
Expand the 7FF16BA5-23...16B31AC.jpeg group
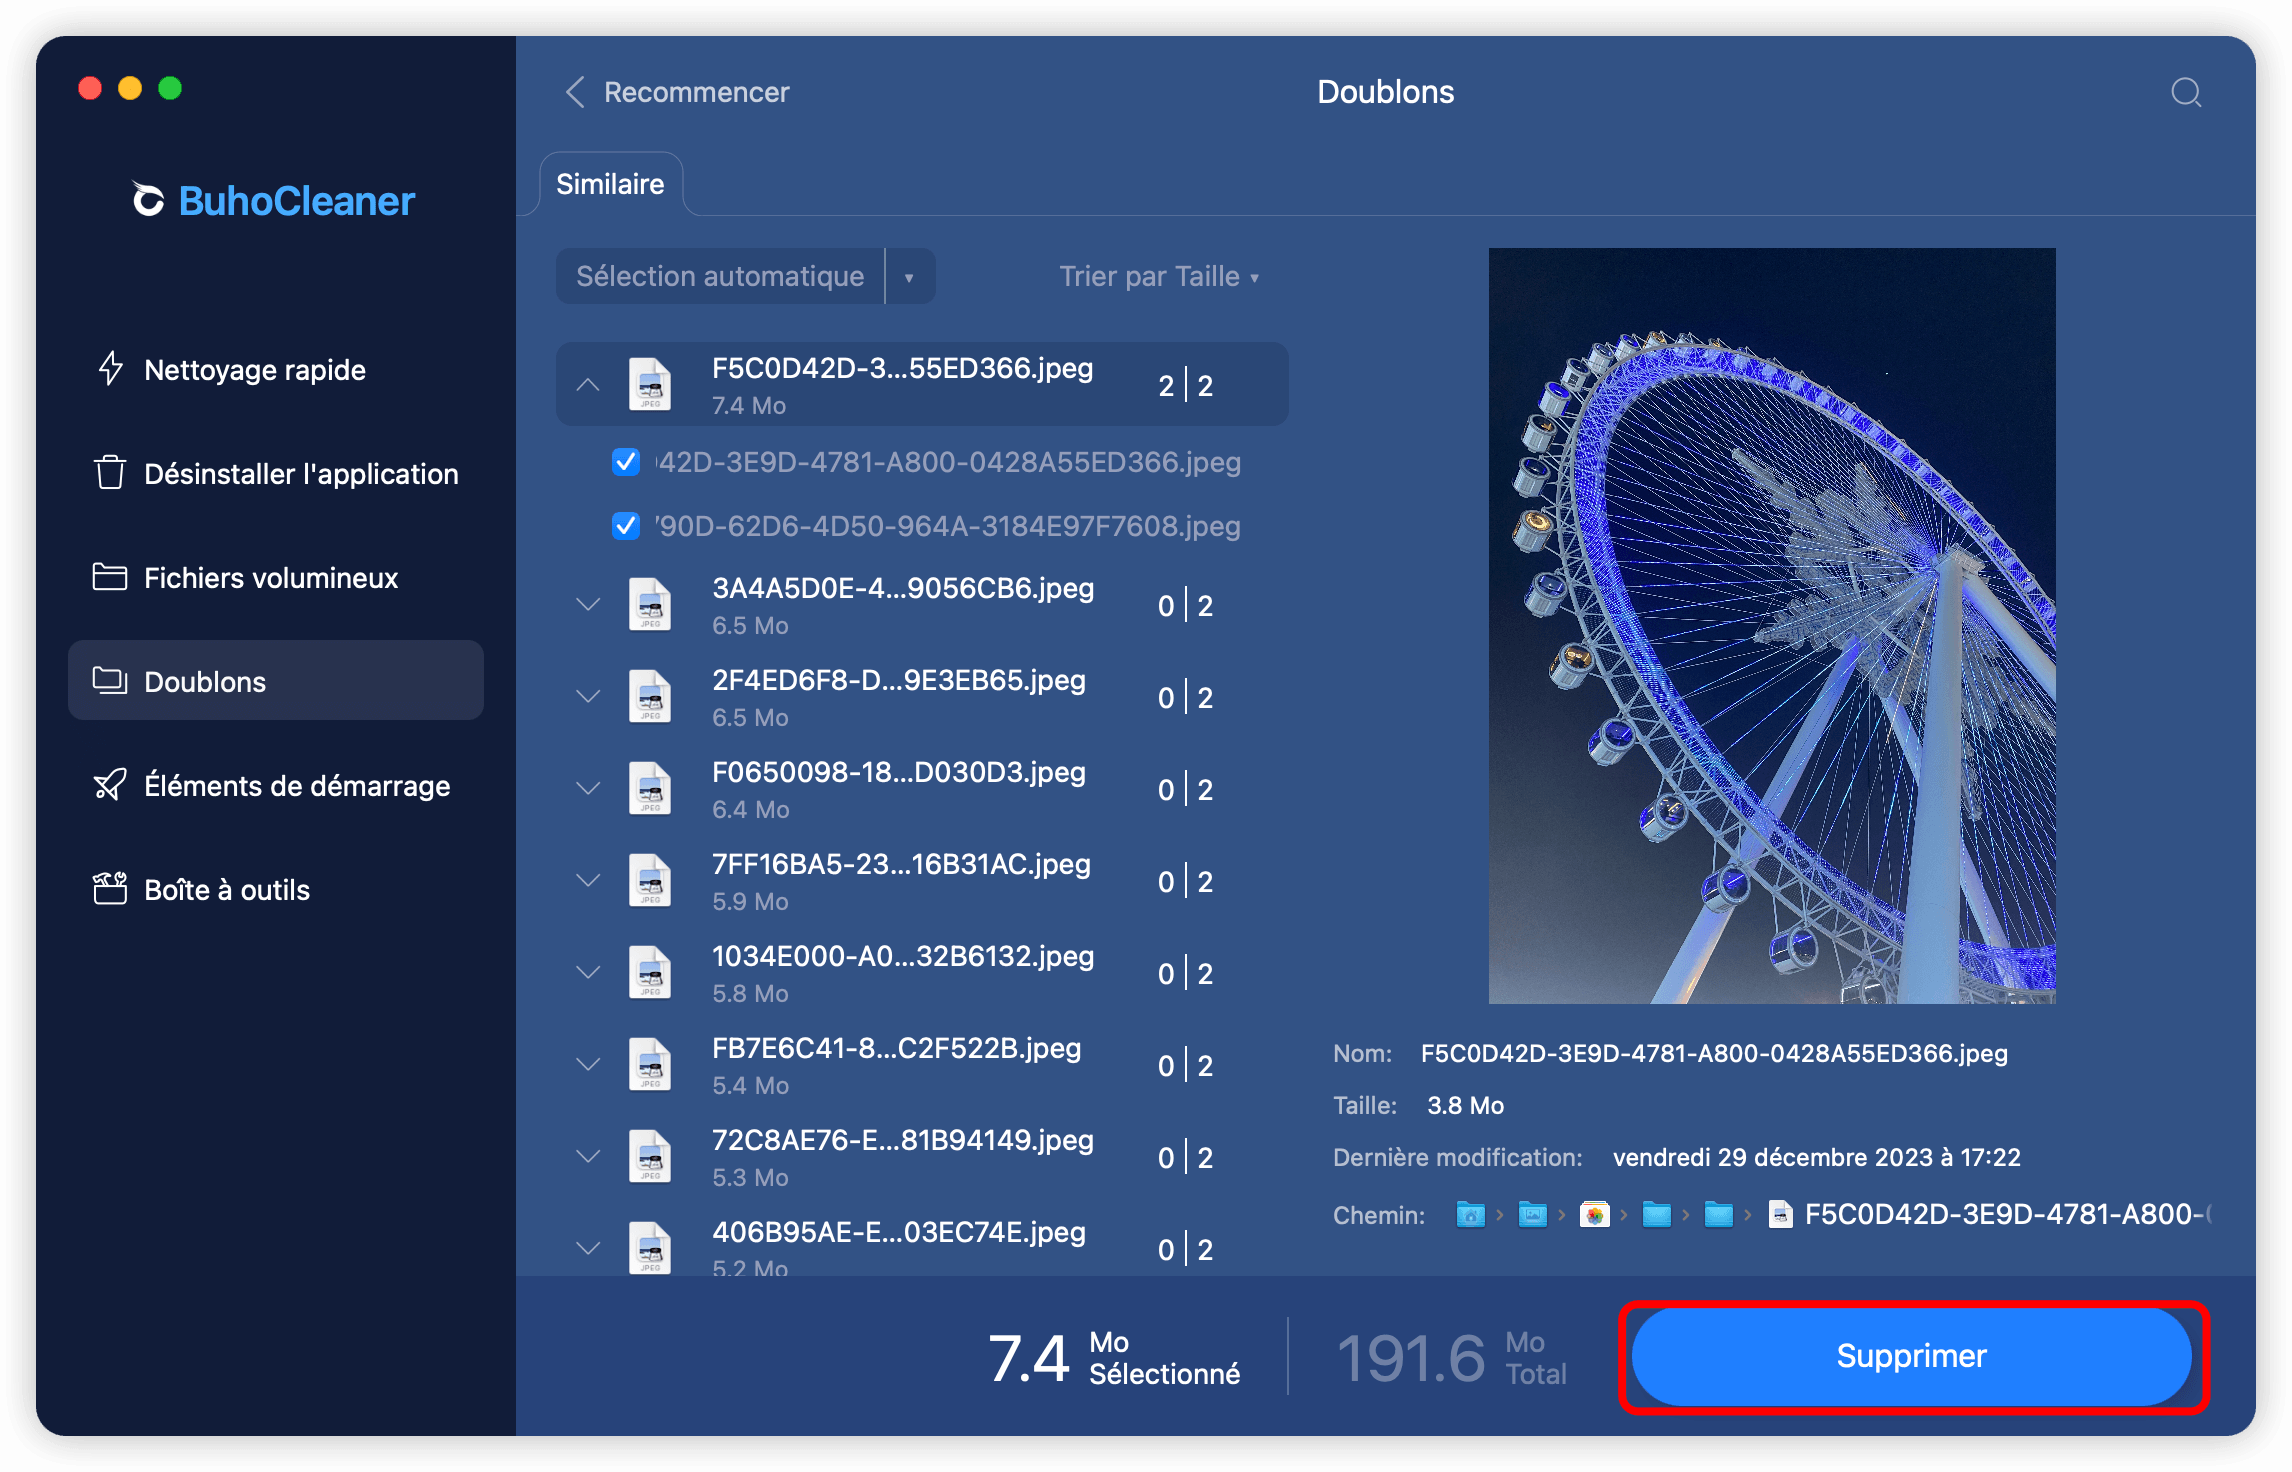(588, 881)
